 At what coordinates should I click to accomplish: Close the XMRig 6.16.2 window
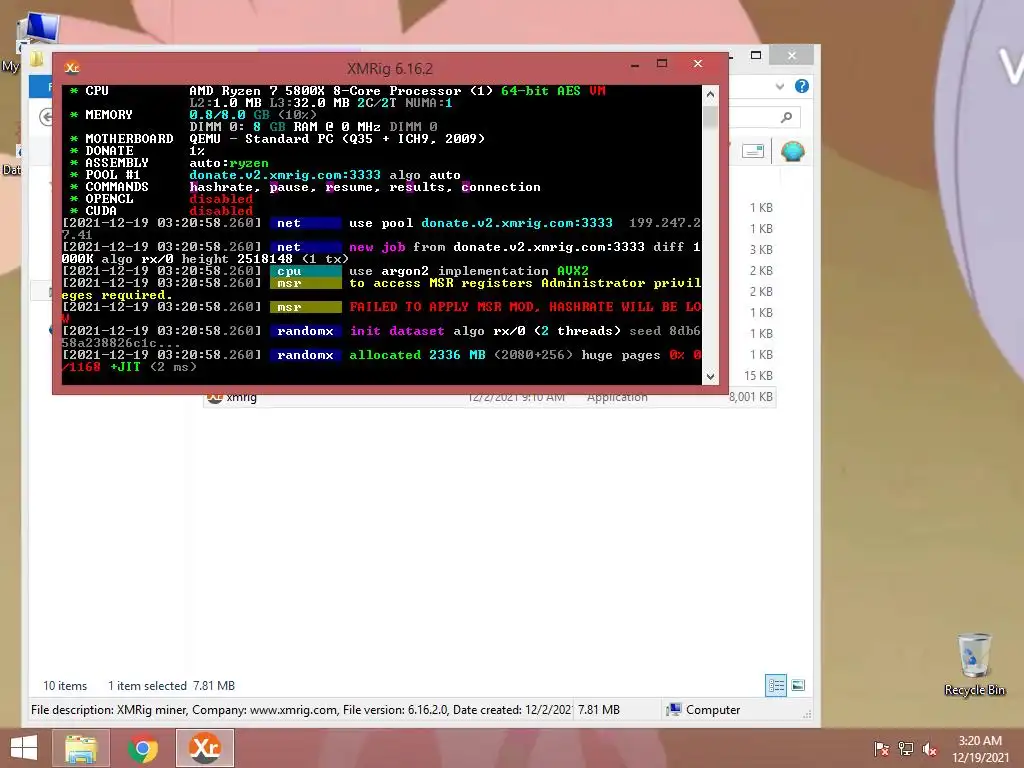point(697,63)
